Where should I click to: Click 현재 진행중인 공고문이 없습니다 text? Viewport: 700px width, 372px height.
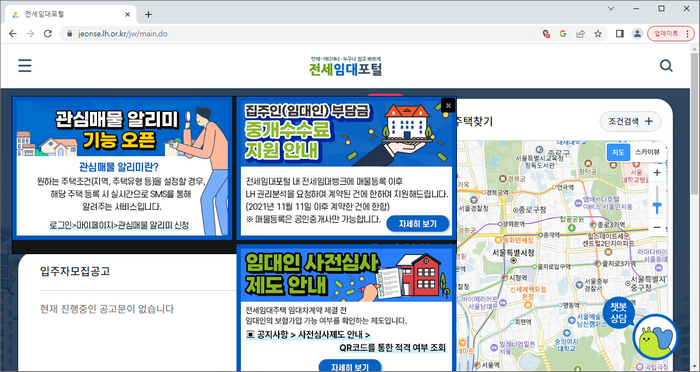(107, 309)
